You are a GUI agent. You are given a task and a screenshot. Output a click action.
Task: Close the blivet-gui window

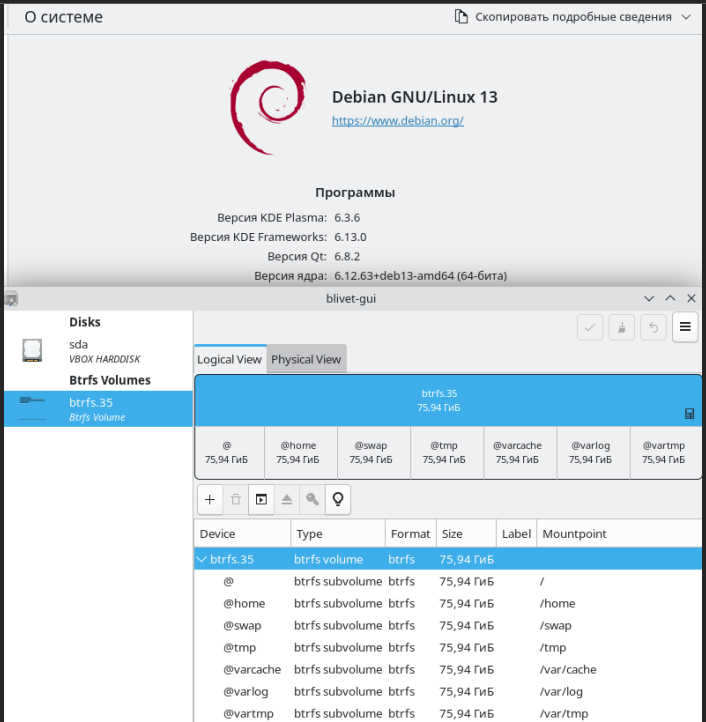(x=691, y=298)
